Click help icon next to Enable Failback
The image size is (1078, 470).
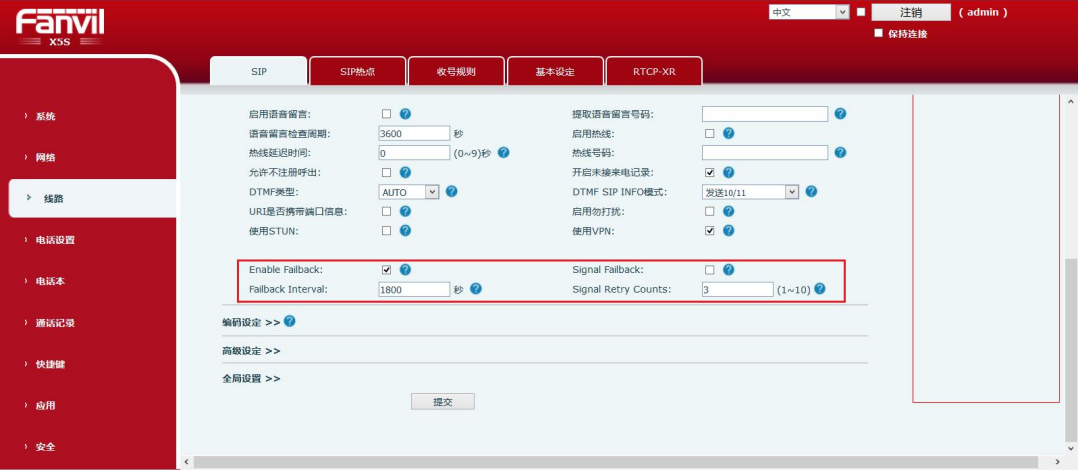pyautogui.click(x=406, y=270)
